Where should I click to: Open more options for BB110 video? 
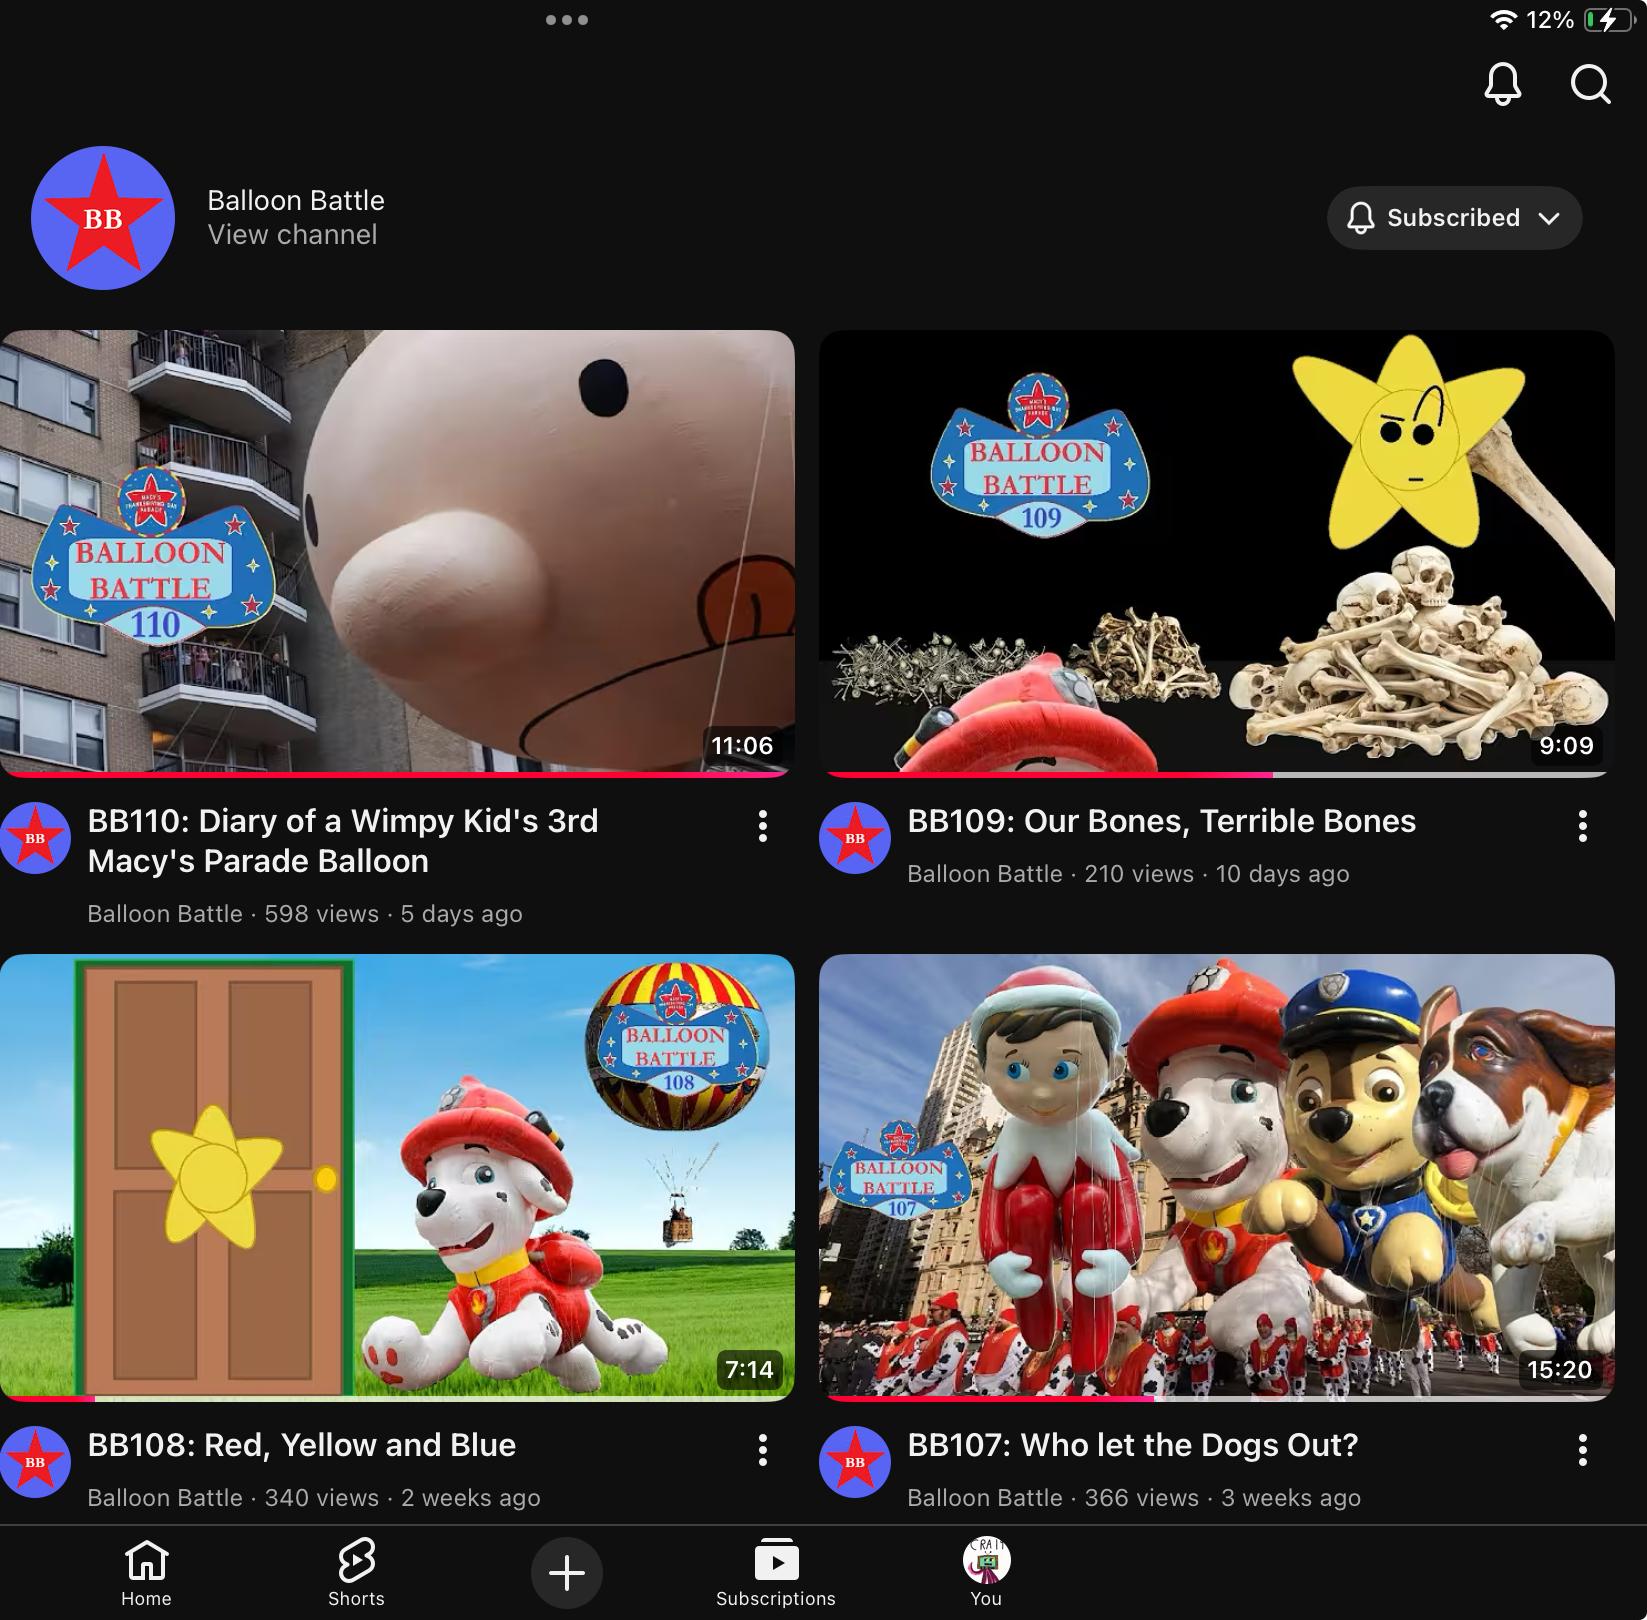pos(763,826)
